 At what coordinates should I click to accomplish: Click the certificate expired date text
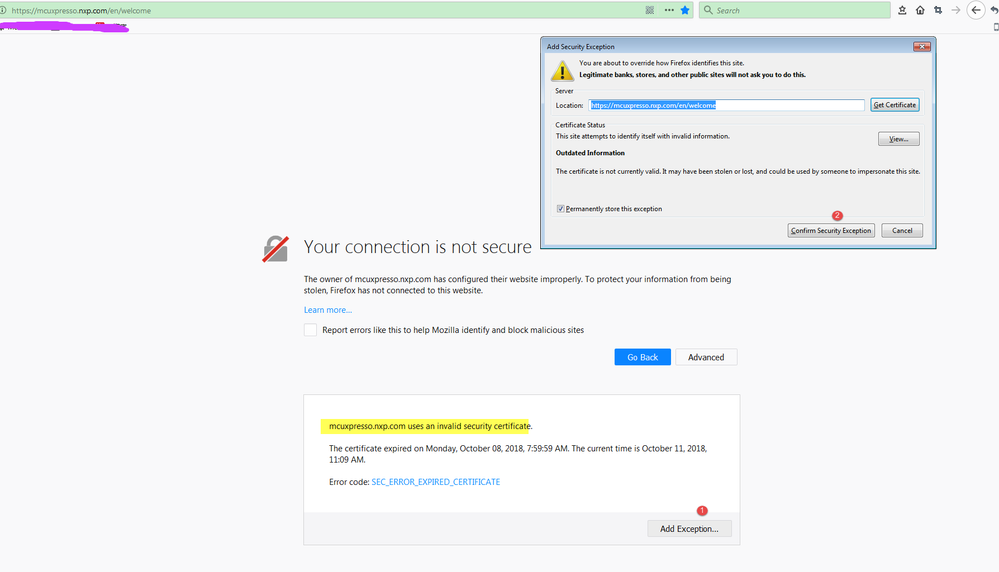click(x=517, y=454)
